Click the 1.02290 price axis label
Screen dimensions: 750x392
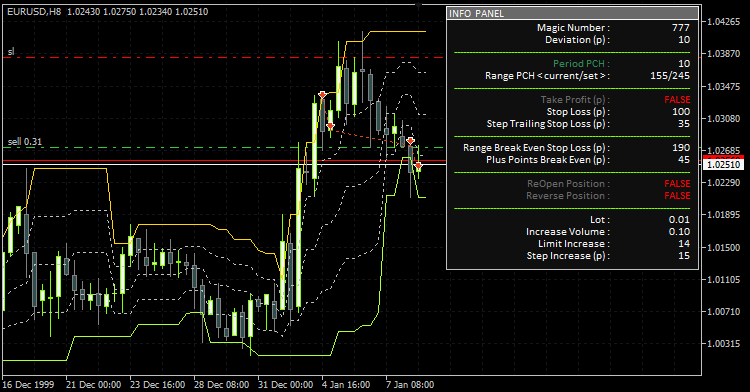click(724, 183)
